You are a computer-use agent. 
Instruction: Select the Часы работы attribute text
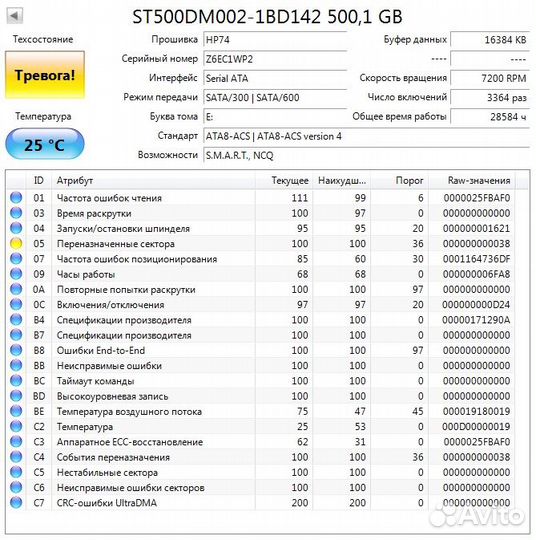(x=86, y=274)
